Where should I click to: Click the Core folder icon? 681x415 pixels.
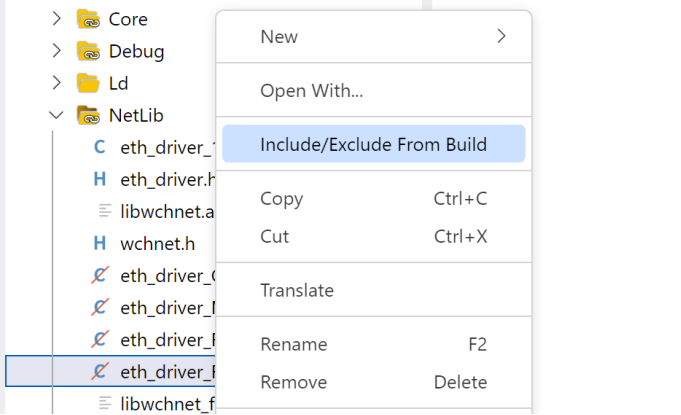[88, 19]
